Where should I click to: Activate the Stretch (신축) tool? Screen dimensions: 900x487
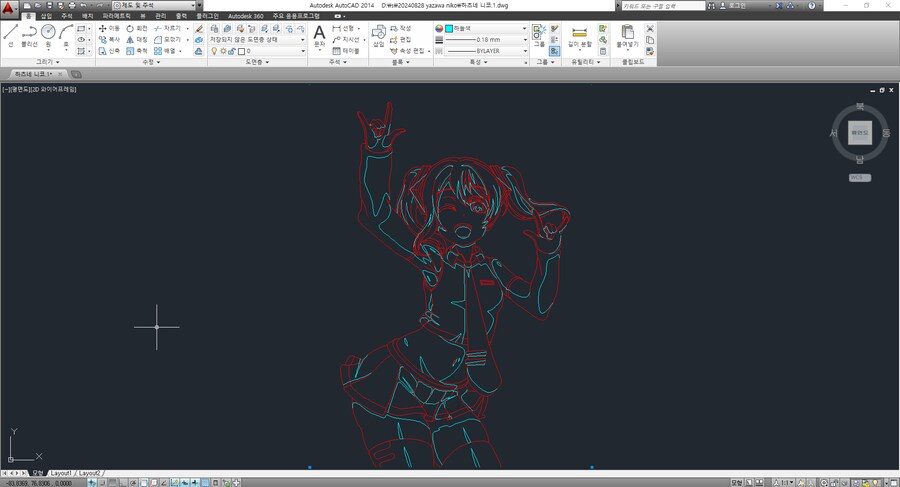pyautogui.click(x=109, y=51)
